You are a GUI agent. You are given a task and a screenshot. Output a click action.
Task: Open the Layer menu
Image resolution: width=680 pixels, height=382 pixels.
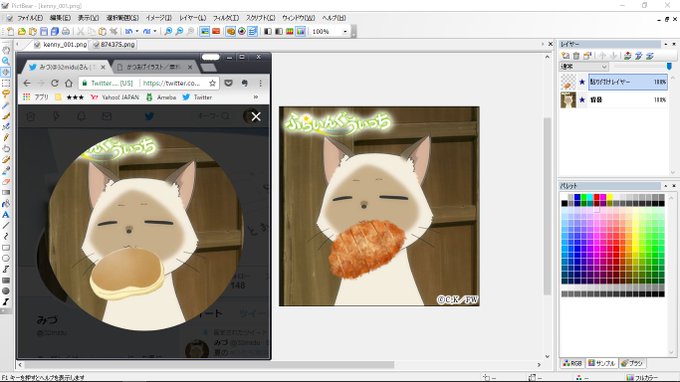[x=193, y=18]
